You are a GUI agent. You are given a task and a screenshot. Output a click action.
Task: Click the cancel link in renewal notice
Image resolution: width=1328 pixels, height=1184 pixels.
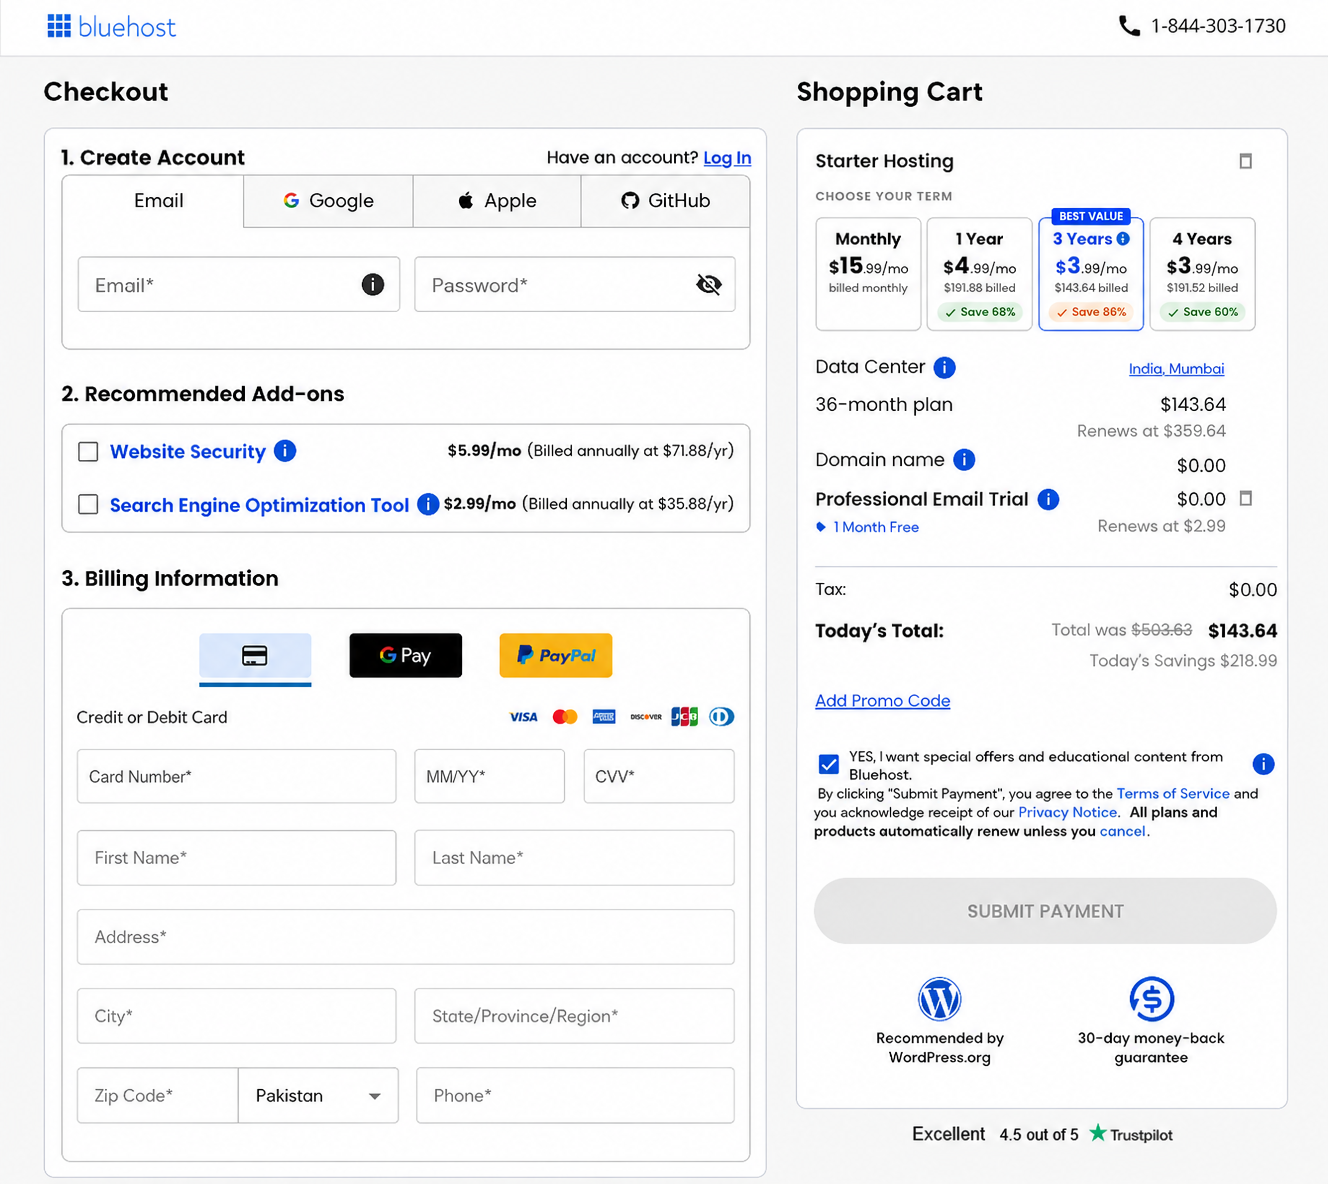[1123, 832]
